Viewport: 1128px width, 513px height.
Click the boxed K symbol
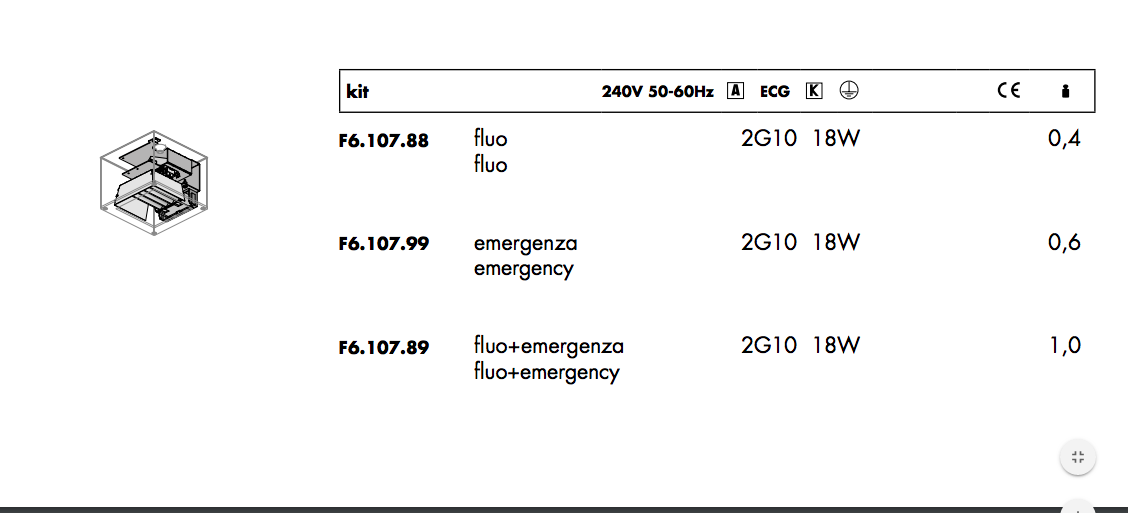pos(814,91)
